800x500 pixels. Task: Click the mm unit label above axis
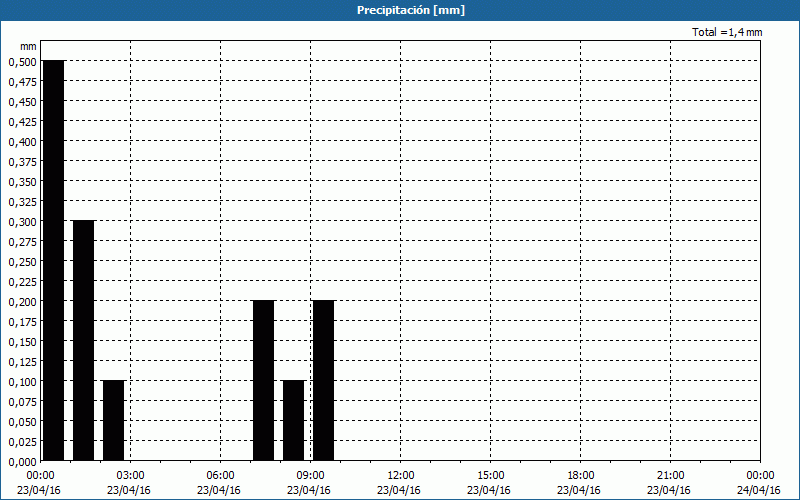pos(28,46)
